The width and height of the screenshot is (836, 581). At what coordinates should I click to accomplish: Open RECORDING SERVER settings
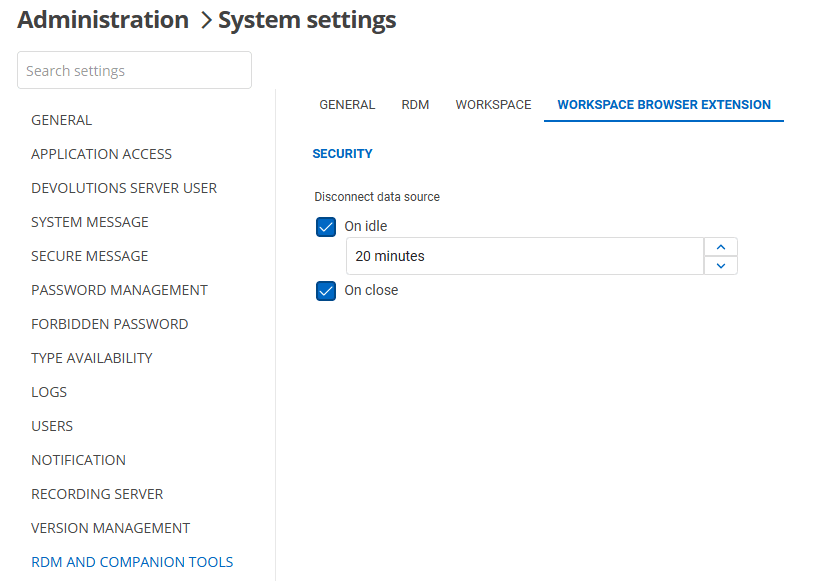click(x=97, y=493)
